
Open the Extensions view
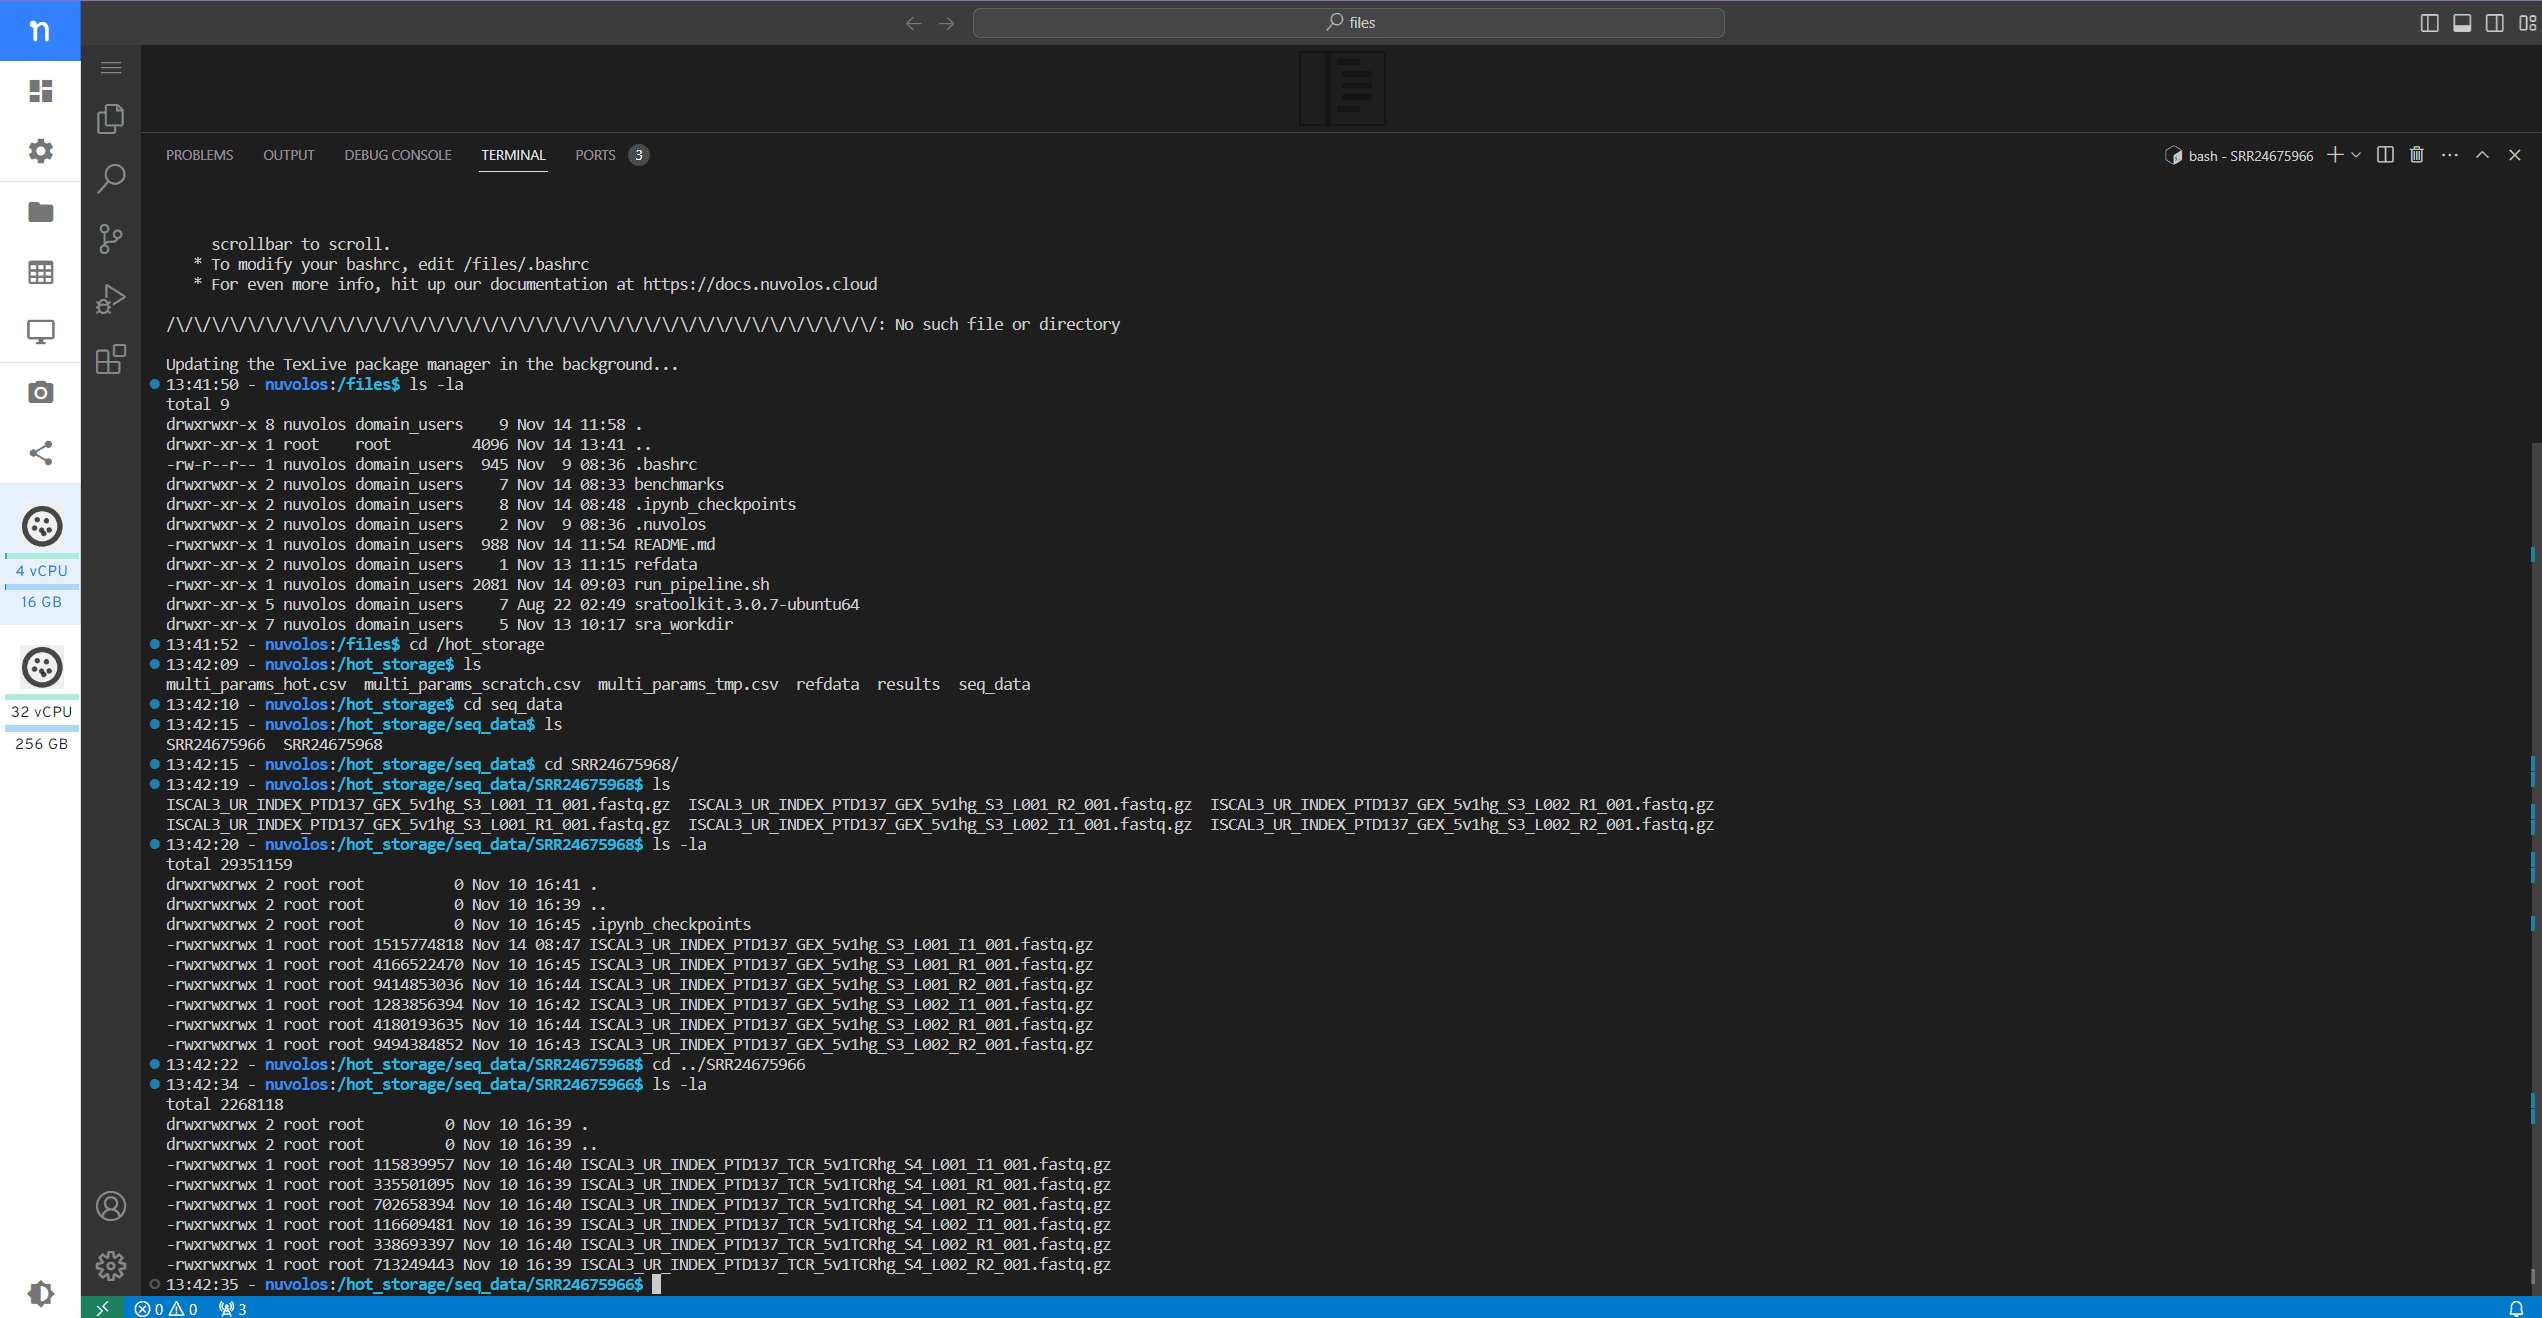click(111, 359)
